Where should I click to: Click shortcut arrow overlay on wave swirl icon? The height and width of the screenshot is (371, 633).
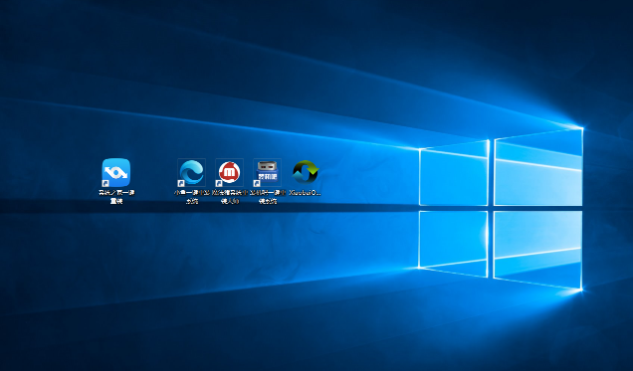tap(181, 183)
